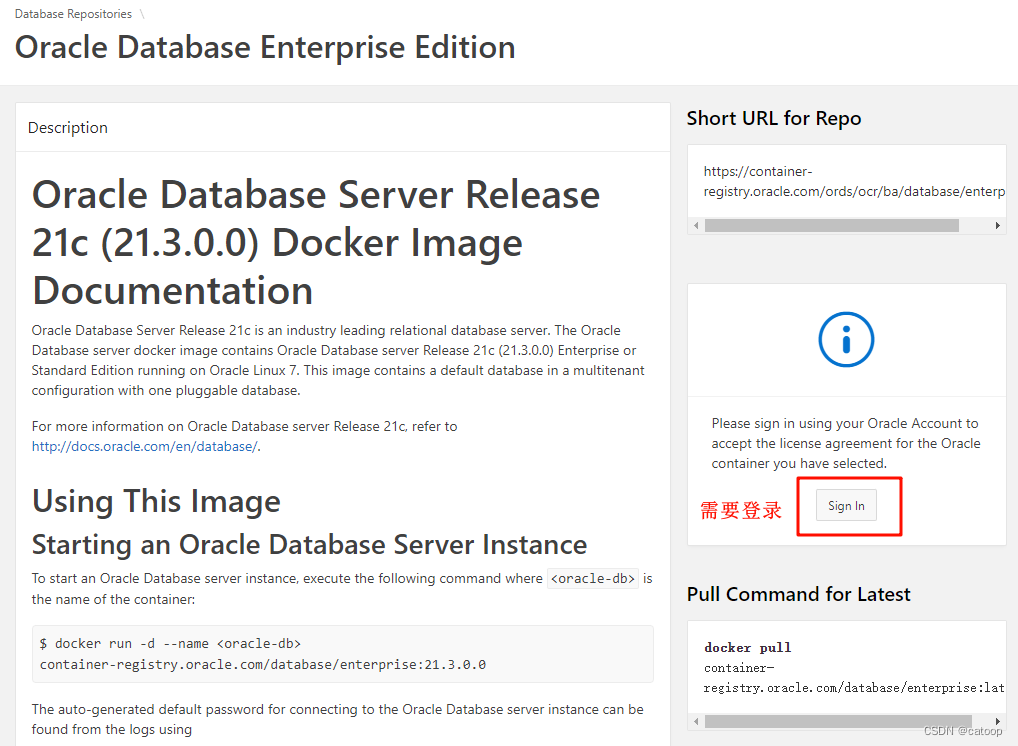The height and width of the screenshot is (746, 1018).
Task: Click the Pull Command scrollbar thumb
Action: [840, 721]
